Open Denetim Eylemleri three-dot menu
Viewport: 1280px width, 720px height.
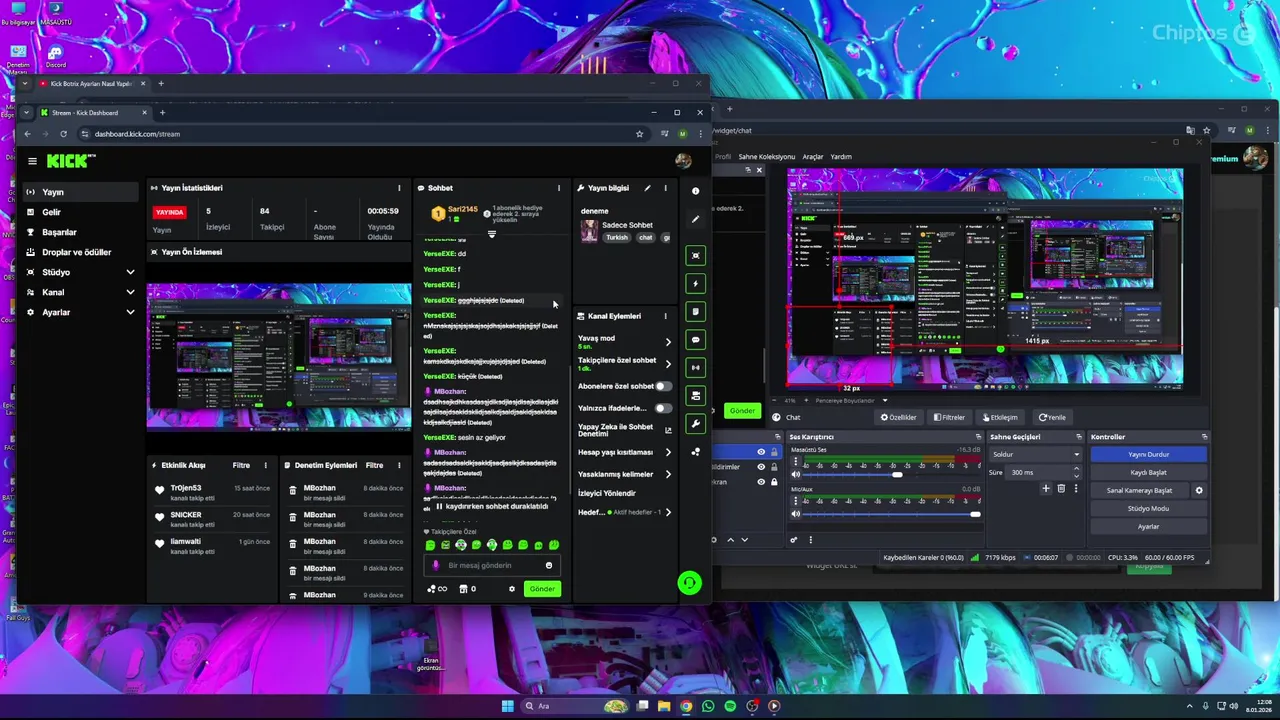coord(398,465)
